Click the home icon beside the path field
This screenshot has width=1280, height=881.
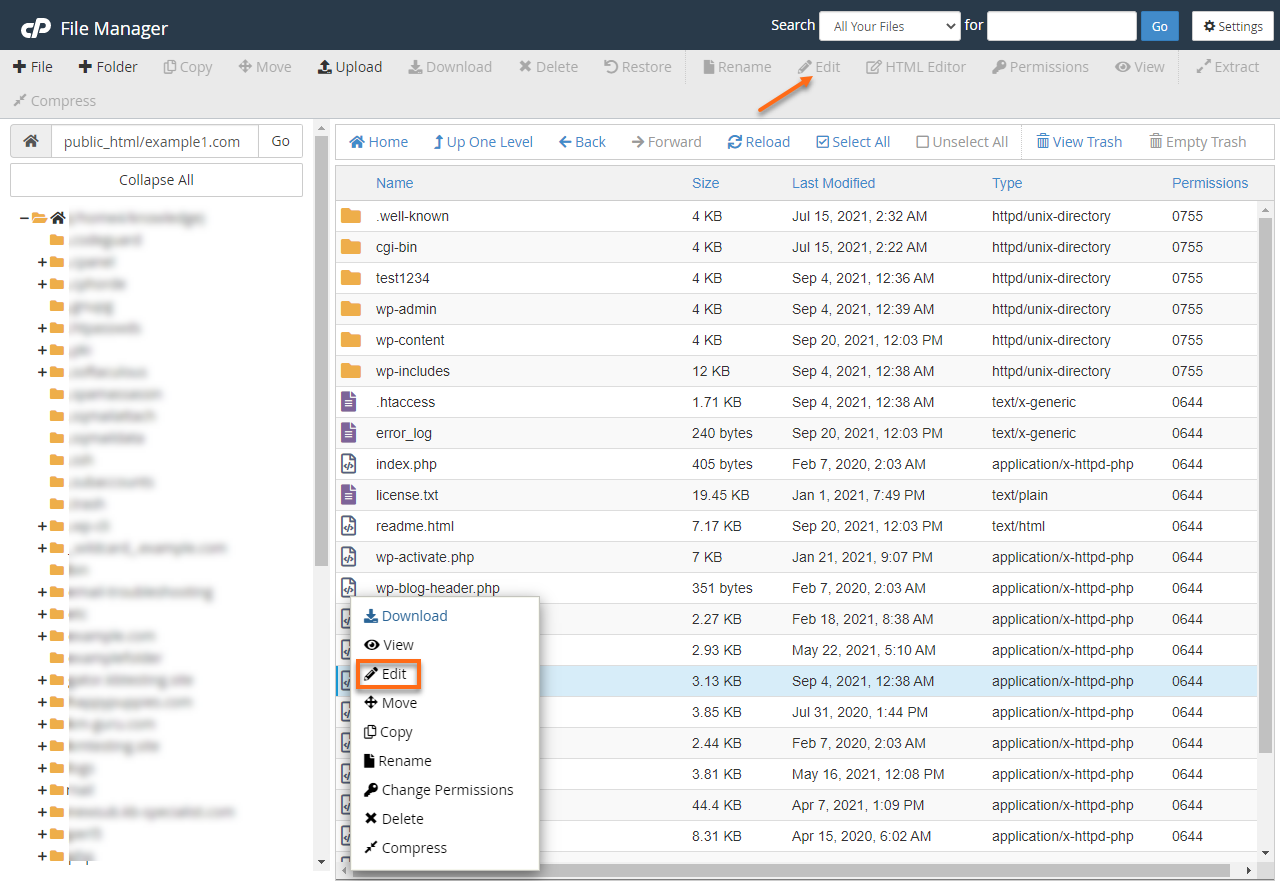tap(30, 140)
